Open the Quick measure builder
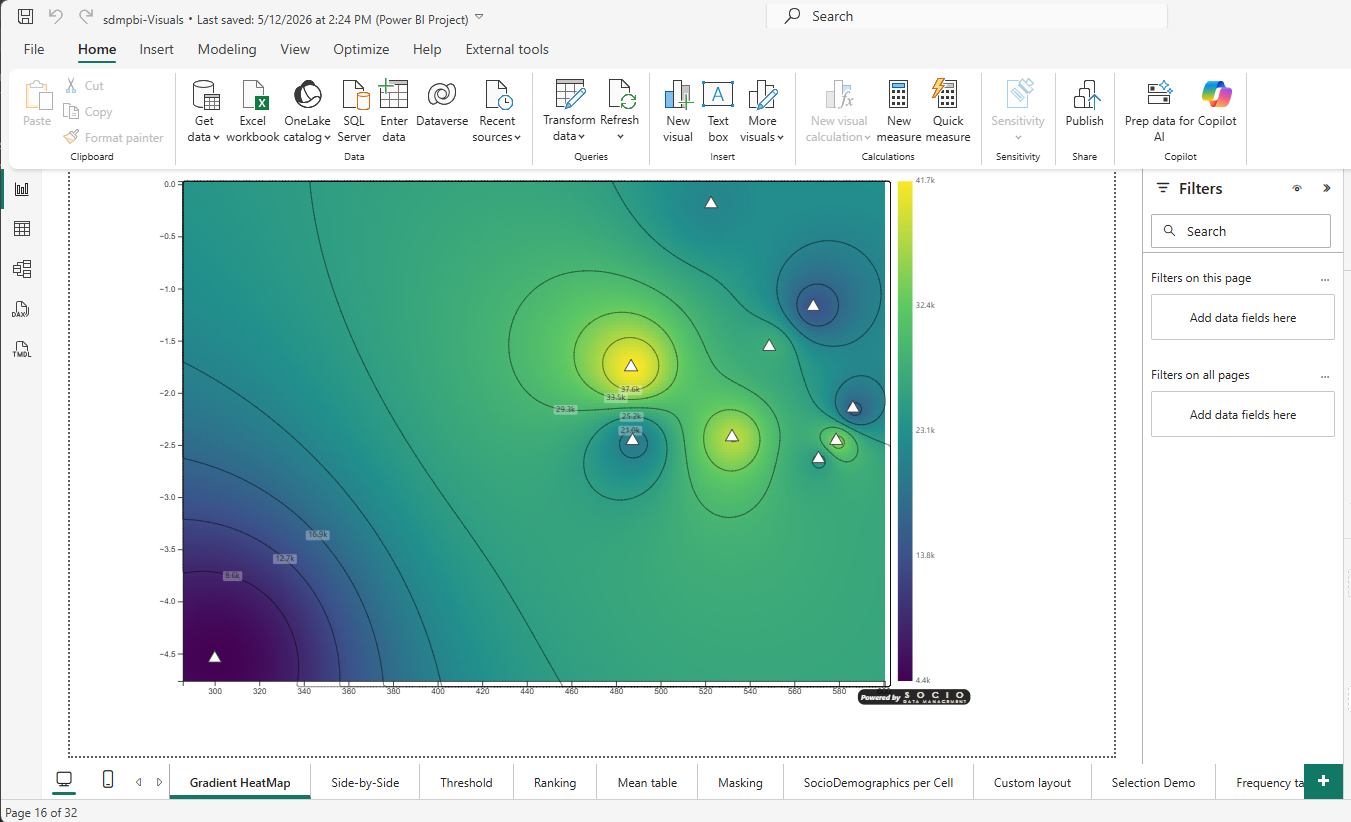Viewport: 1351px width, 822px height. coord(948,111)
